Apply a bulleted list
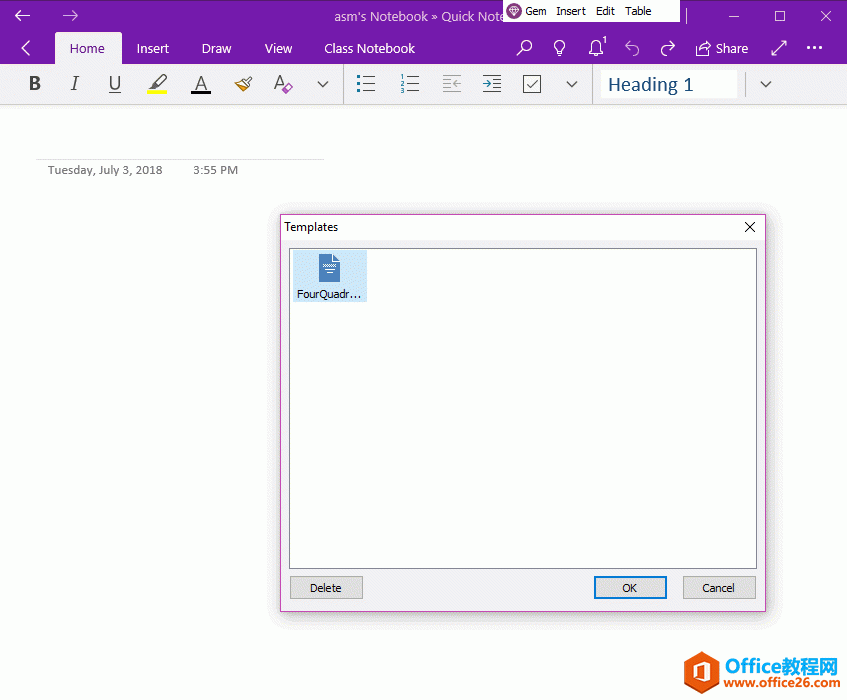 point(365,83)
